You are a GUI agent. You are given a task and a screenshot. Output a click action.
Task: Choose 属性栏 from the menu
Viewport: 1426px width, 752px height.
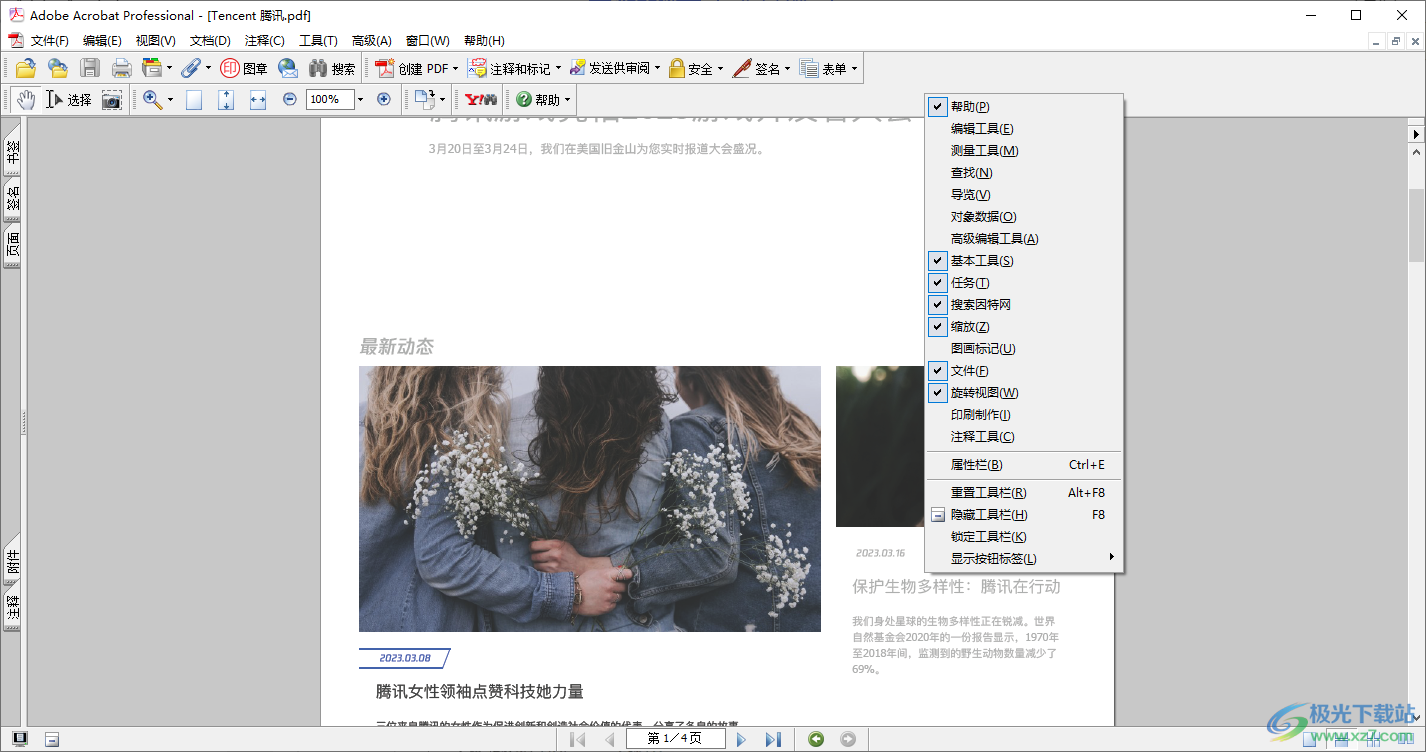[x=1024, y=465]
